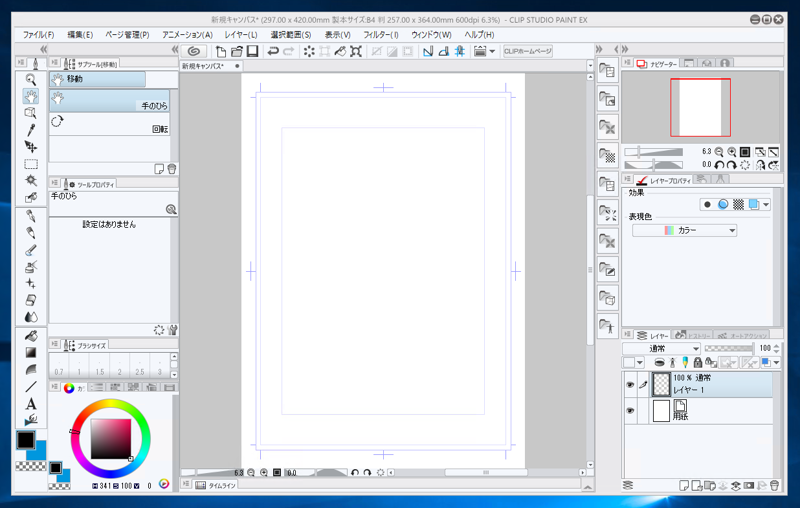
Task: Select the Auto select magic wand tool
Action: (31, 181)
